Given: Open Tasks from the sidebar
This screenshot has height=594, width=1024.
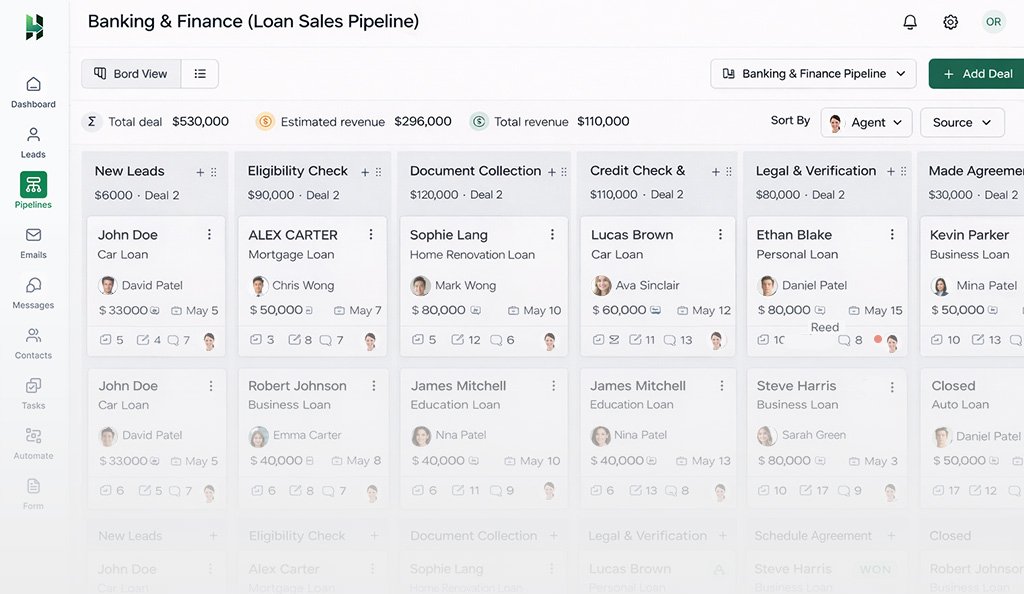Looking at the screenshot, I should point(33,392).
